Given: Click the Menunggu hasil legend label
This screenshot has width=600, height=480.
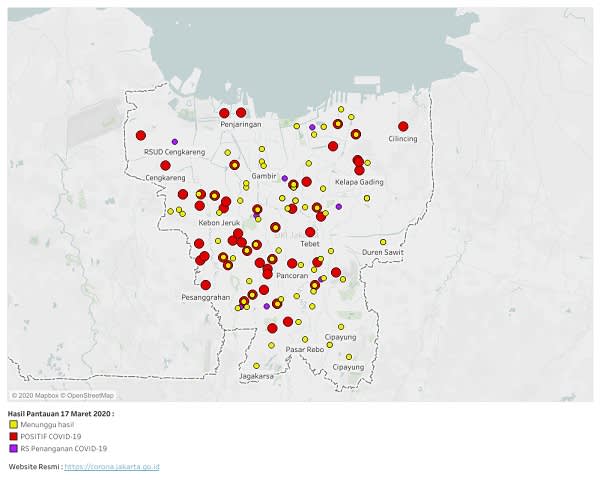Looking at the screenshot, I should click(x=48, y=424).
